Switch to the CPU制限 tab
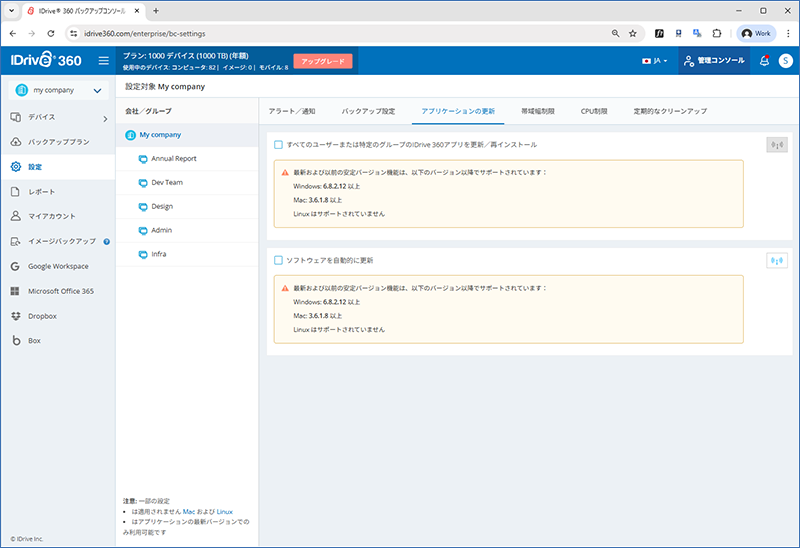This screenshot has width=800, height=548. pos(594,110)
